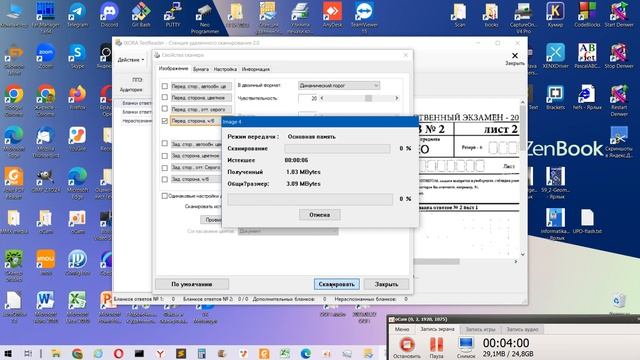The width and height of the screenshot is (640, 360).
Task: Open Microsoft Edge from taskbar
Action: click(305, 353)
